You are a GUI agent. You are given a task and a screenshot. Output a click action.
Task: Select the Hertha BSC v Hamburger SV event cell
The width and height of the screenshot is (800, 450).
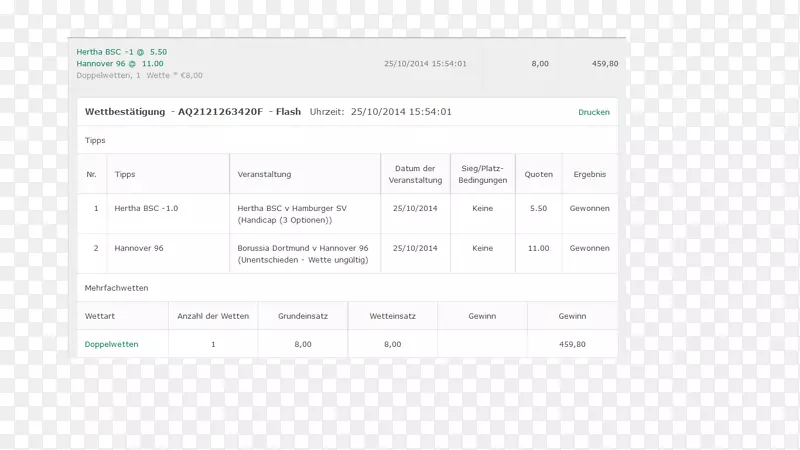tap(290, 214)
